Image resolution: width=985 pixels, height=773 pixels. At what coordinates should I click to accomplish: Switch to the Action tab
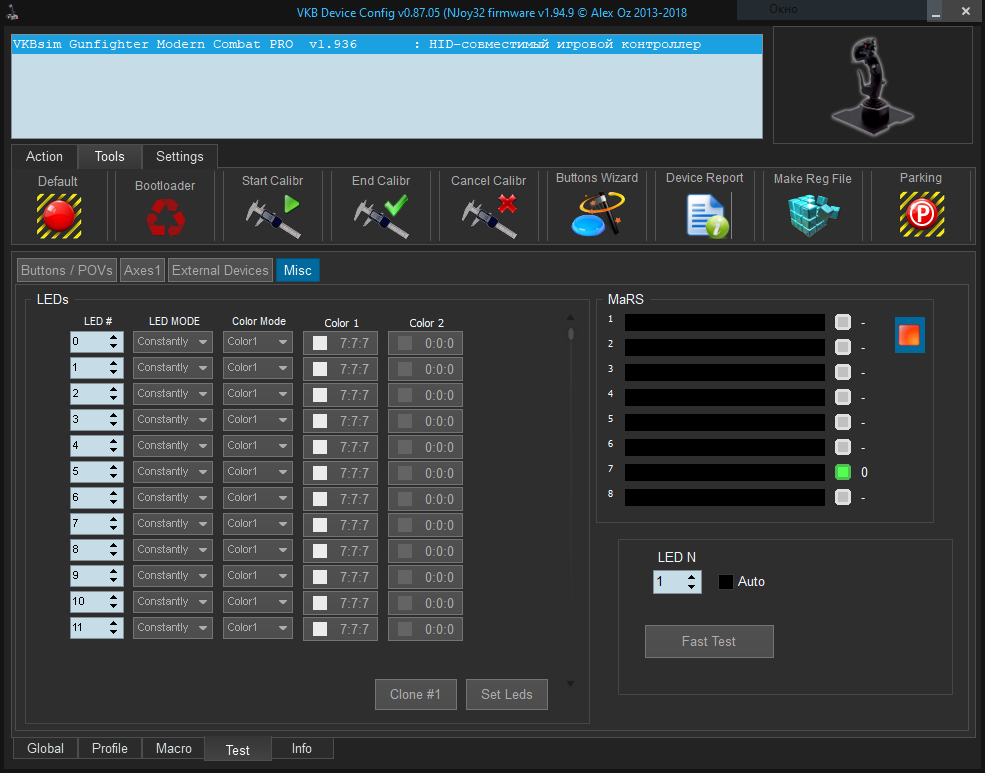click(44, 157)
